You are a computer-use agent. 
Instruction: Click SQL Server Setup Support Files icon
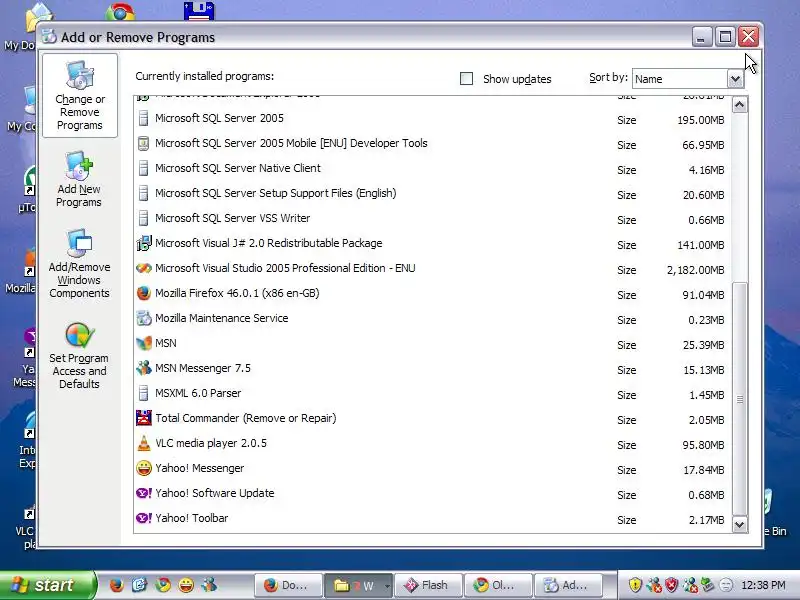tap(144, 193)
